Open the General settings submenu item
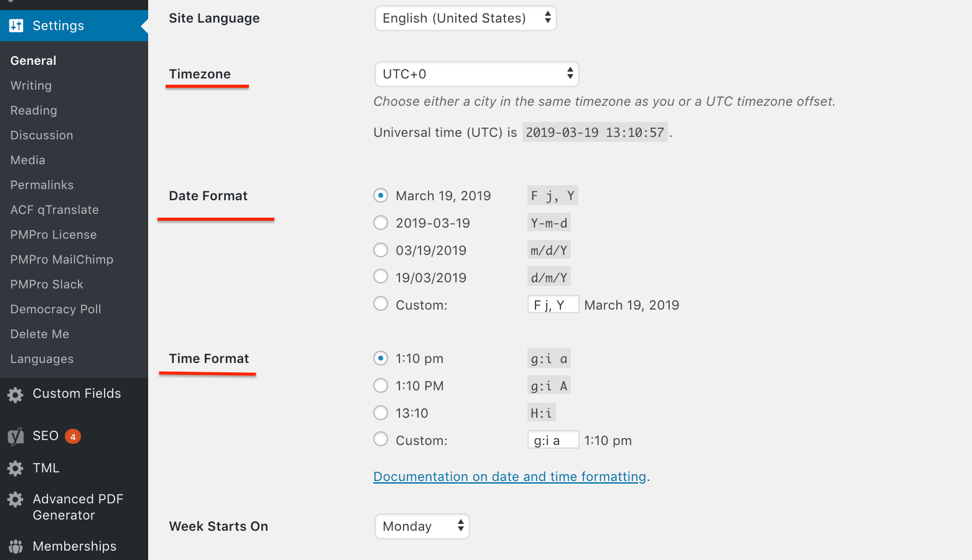This screenshot has height=560, width=972. coord(33,61)
